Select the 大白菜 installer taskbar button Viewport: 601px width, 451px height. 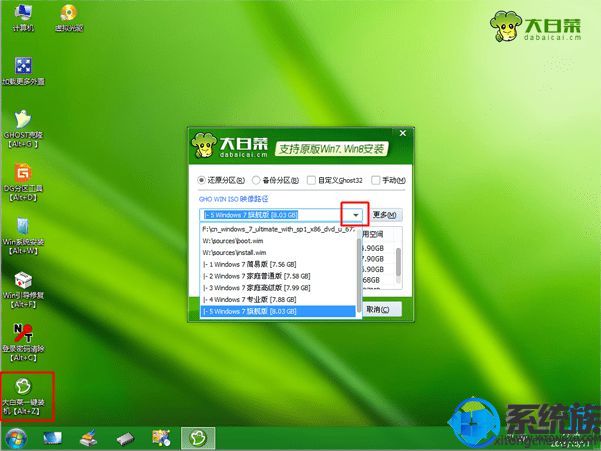[x=198, y=438]
